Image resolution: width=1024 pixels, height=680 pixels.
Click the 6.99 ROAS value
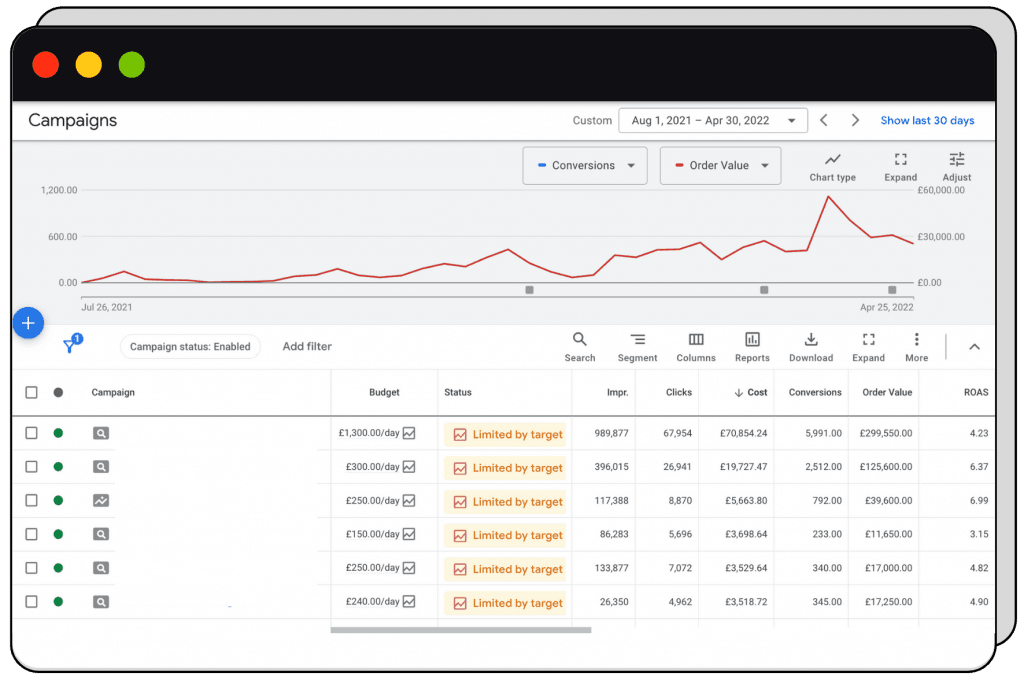979,500
